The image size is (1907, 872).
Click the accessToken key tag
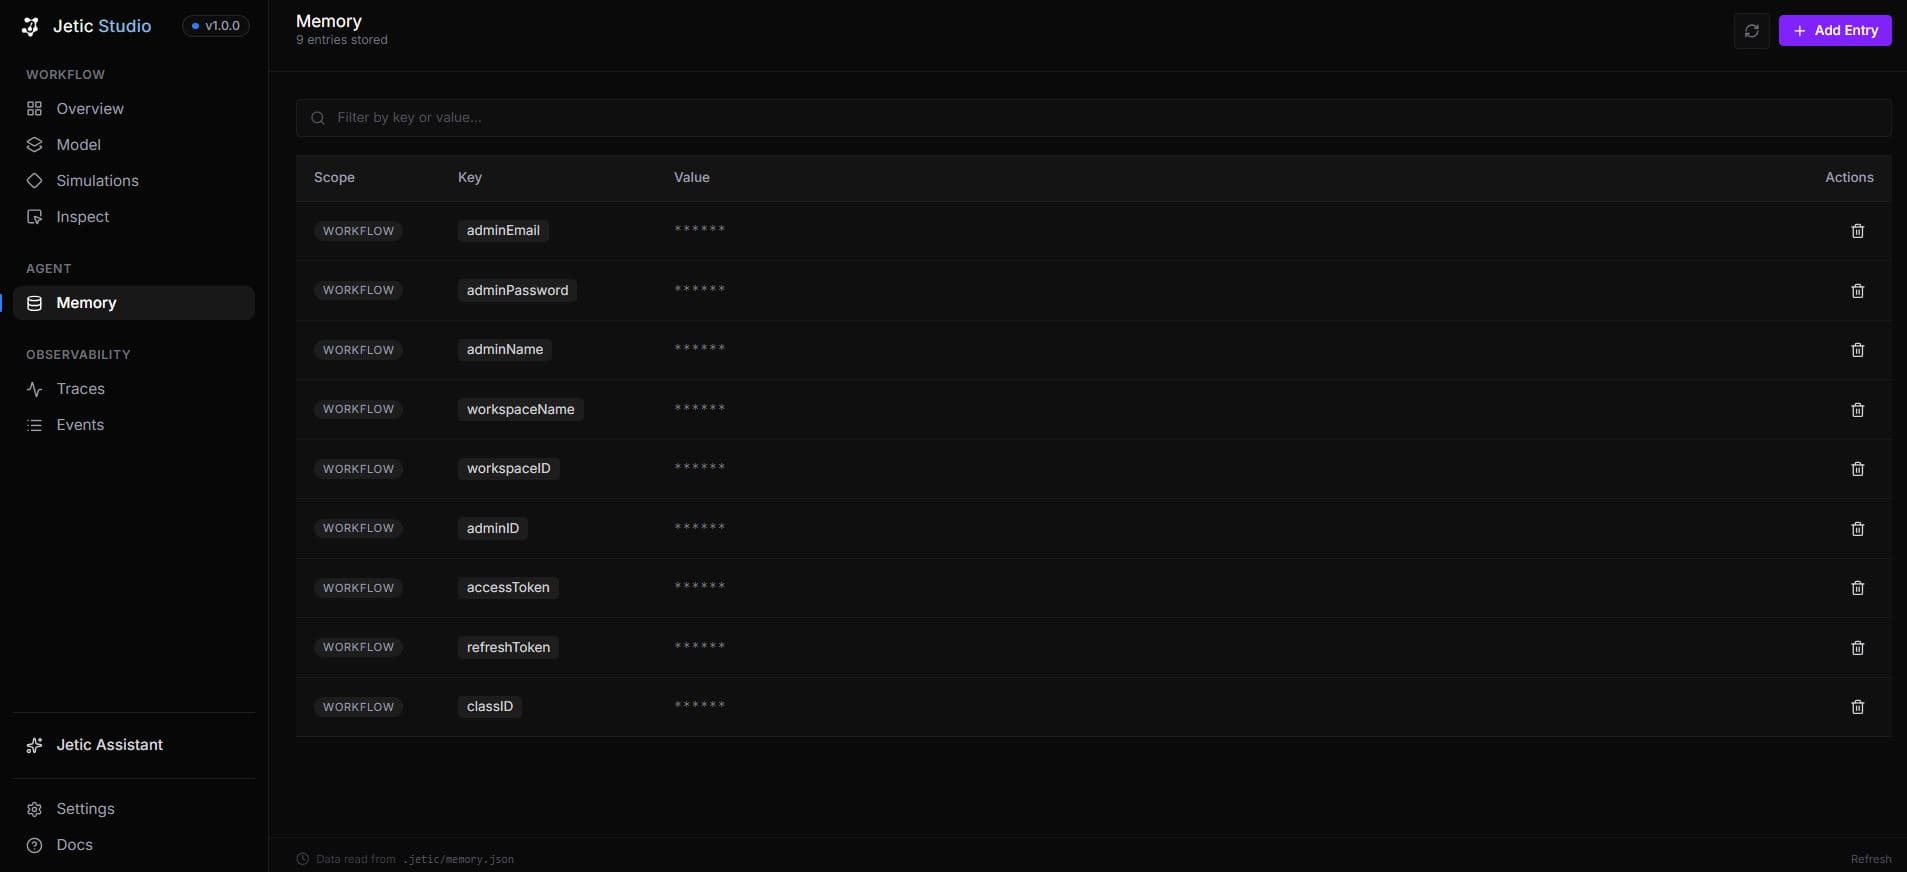[x=508, y=588]
